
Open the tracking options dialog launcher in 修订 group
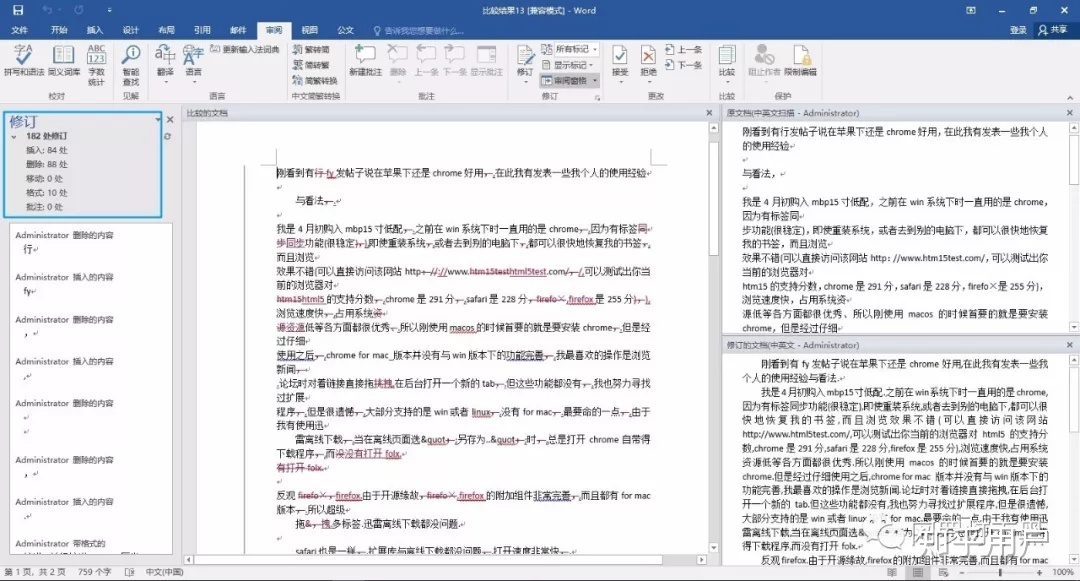click(597, 97)
